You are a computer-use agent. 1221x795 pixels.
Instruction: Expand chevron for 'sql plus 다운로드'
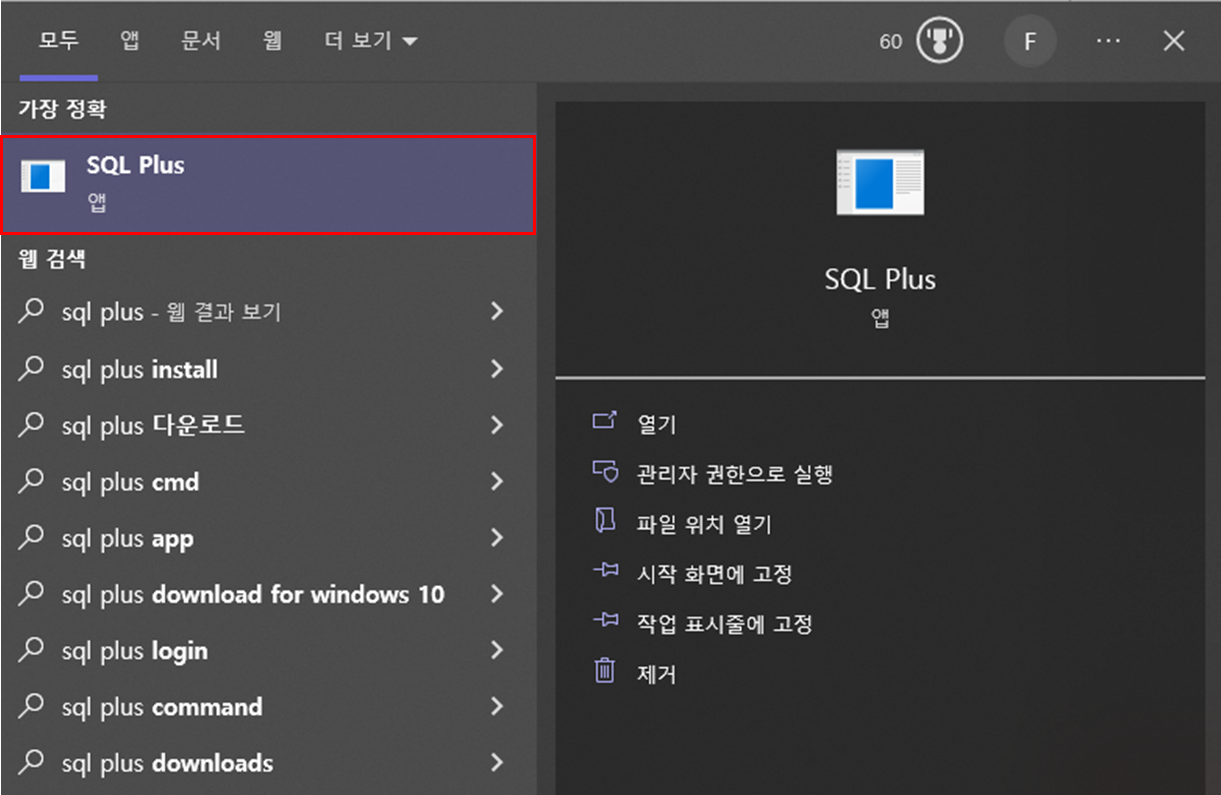497,425
